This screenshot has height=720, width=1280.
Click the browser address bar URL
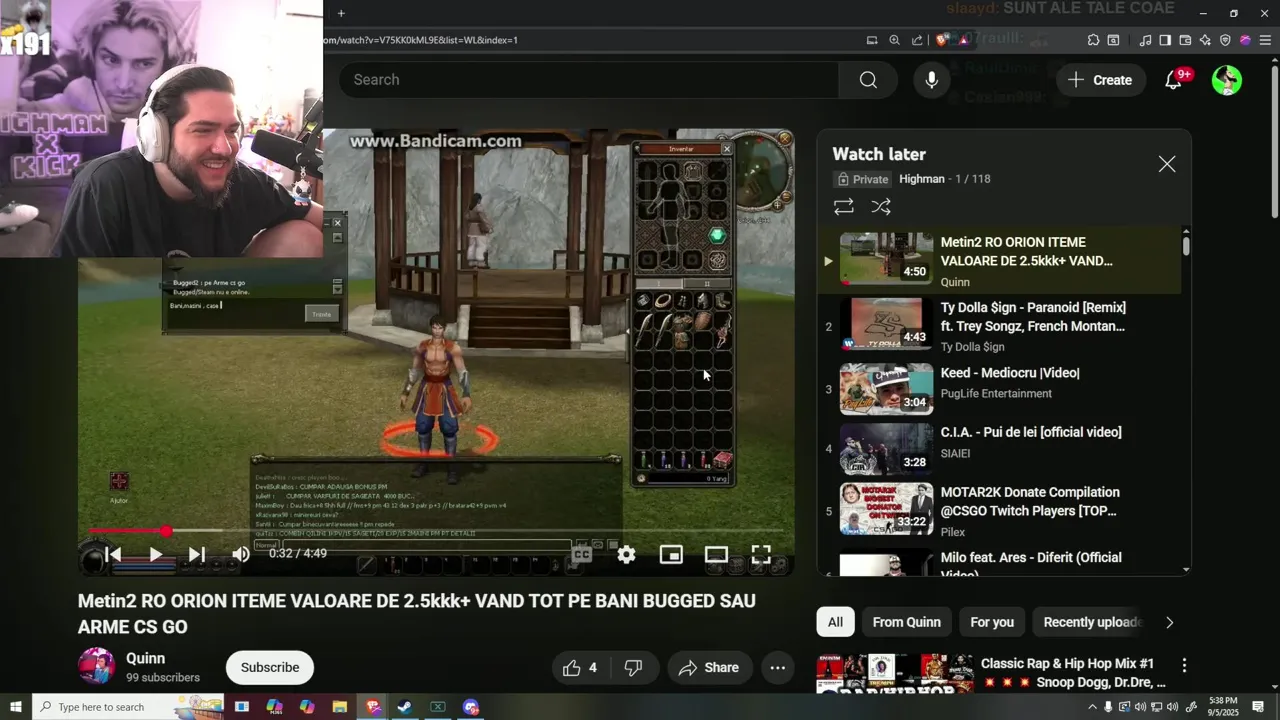click(420, 40)
